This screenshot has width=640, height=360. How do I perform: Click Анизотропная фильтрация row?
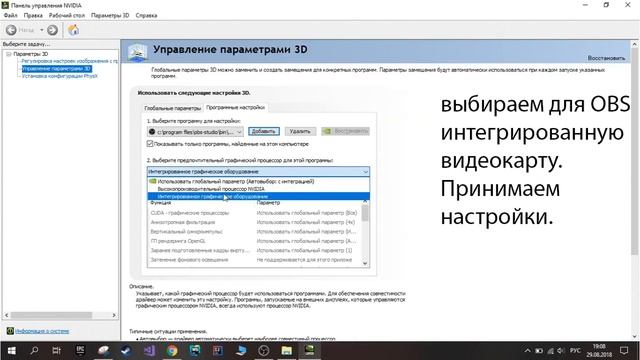click(x=254, y=222)
